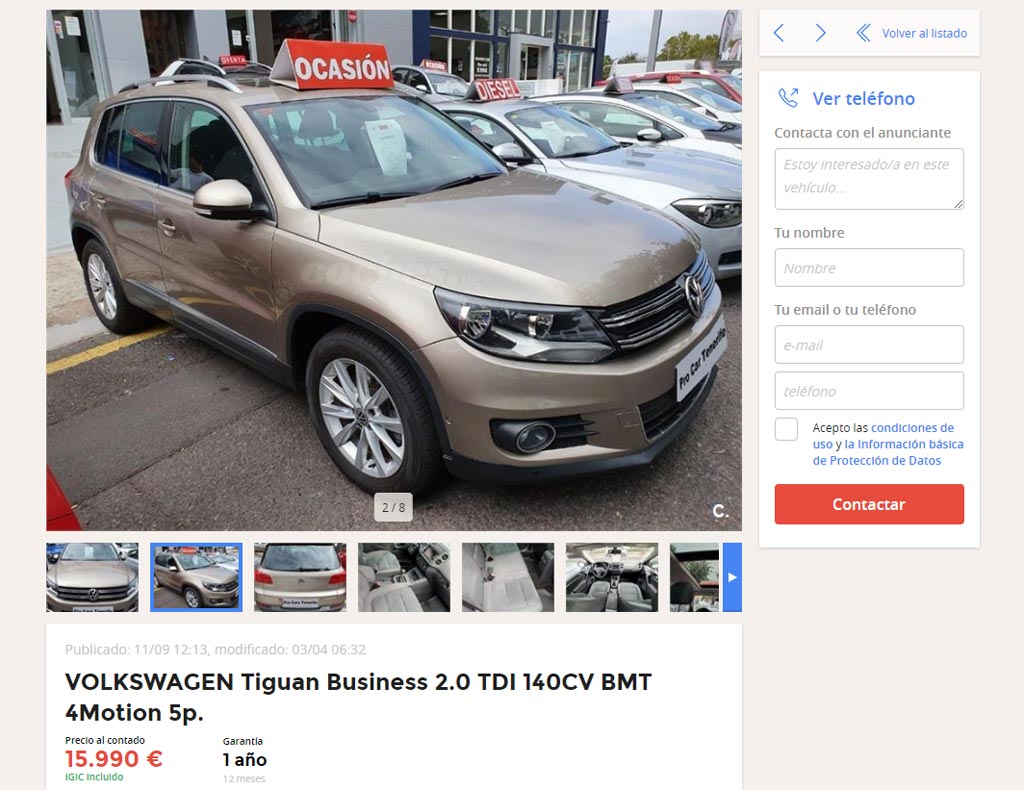Focus the message textarea for the advertiser
The width and height of the screenshot is (1024, 790).
click(x=869, y=179)
